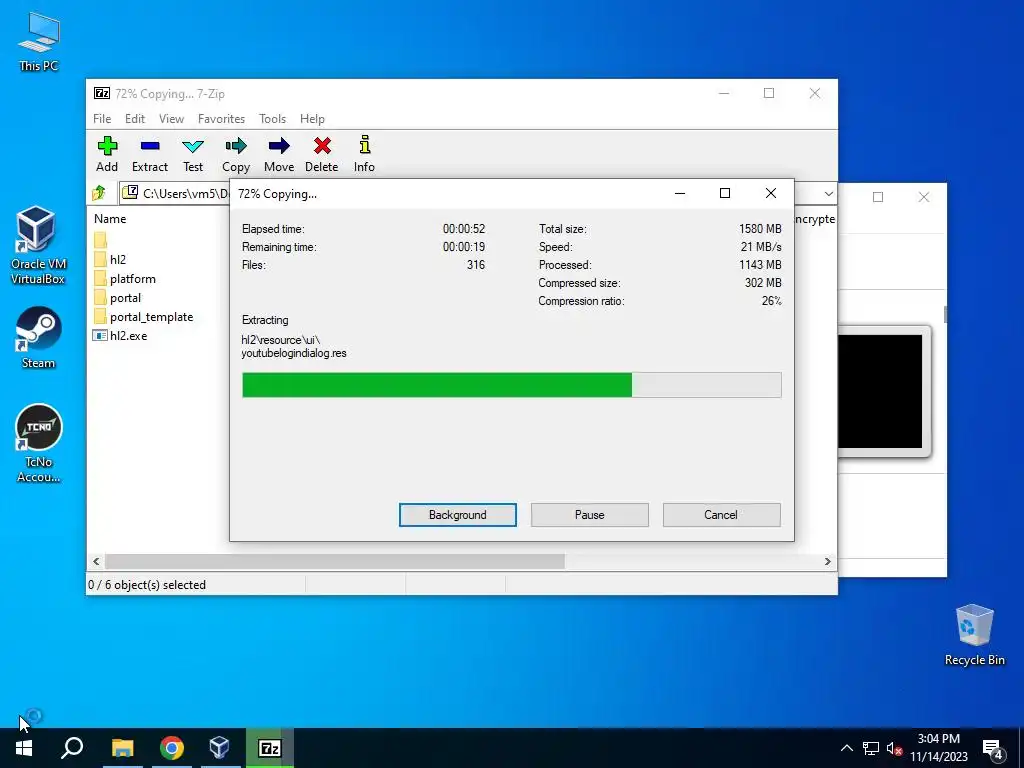The image size is (1024, 768).
Task: Open the File menu
Action: (x=102, y=119)
